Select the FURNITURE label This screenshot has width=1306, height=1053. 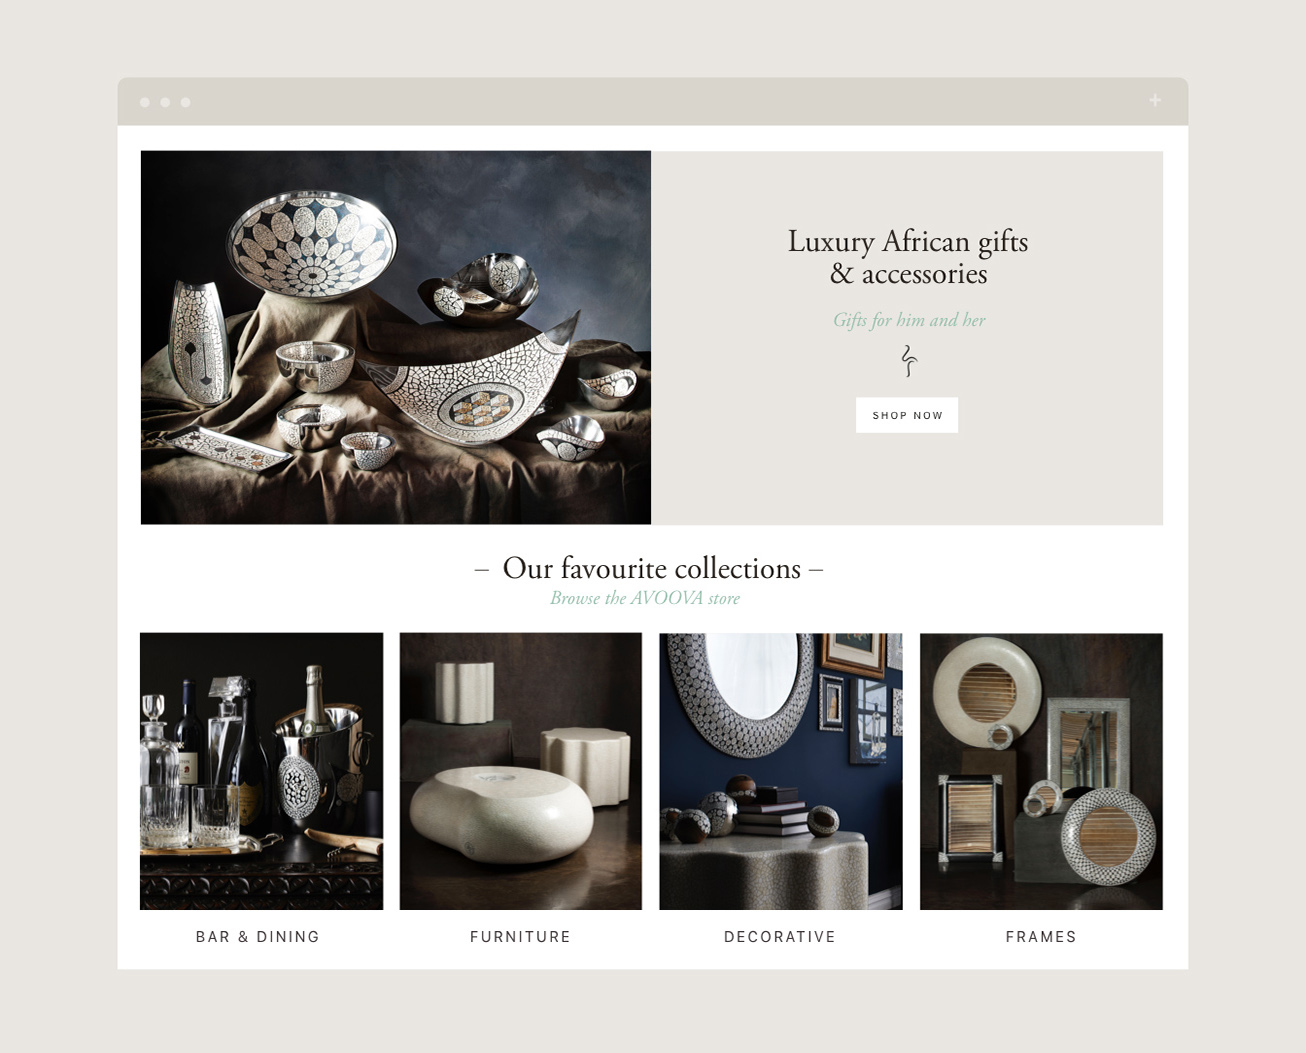click(520, 937)
